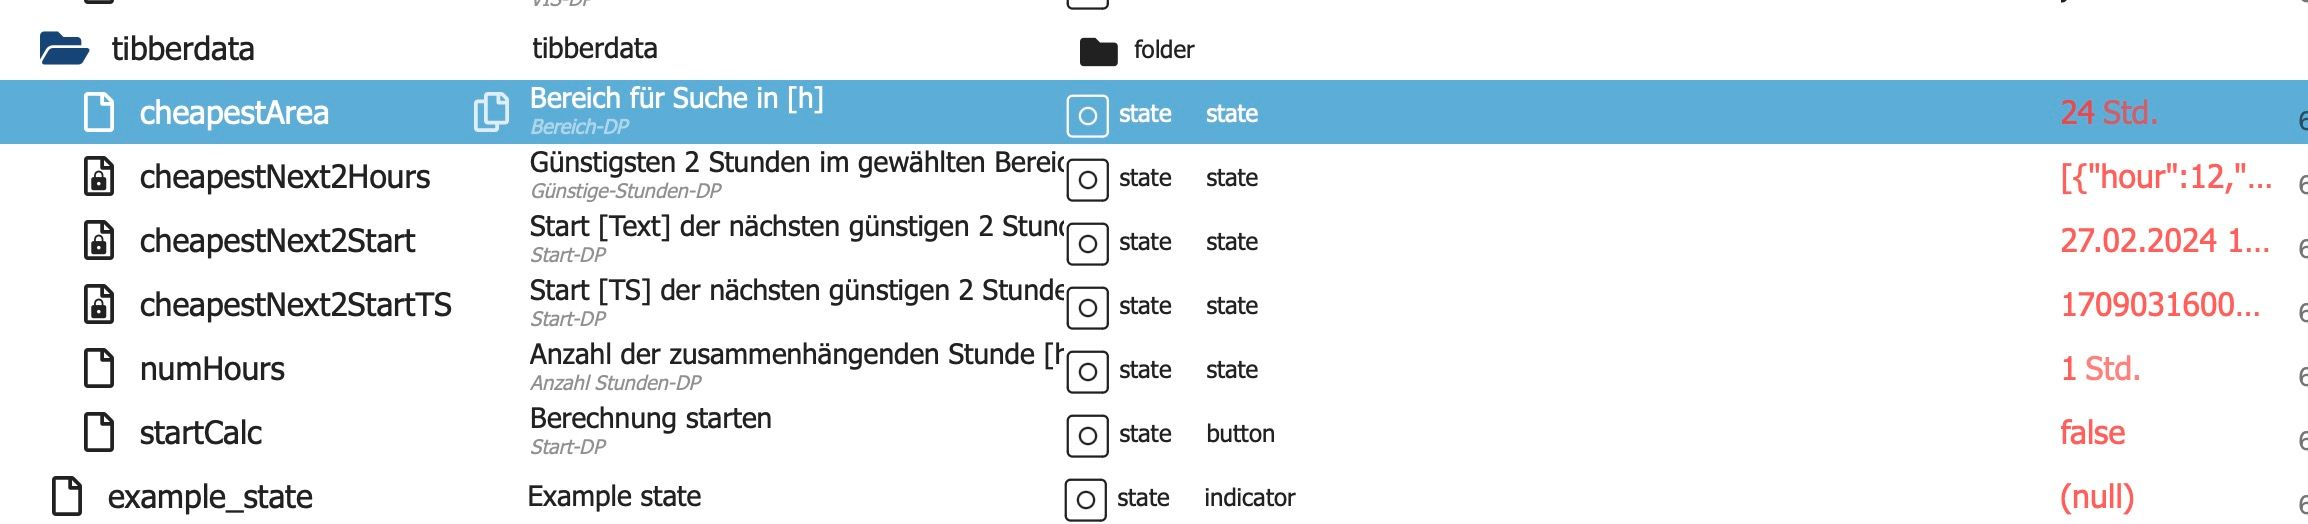Select the cheapestNext2Hours tree row
Image resolution: width=2308 pixels, height=524 pixels.
pyautogui.click(x=284, y=177)
